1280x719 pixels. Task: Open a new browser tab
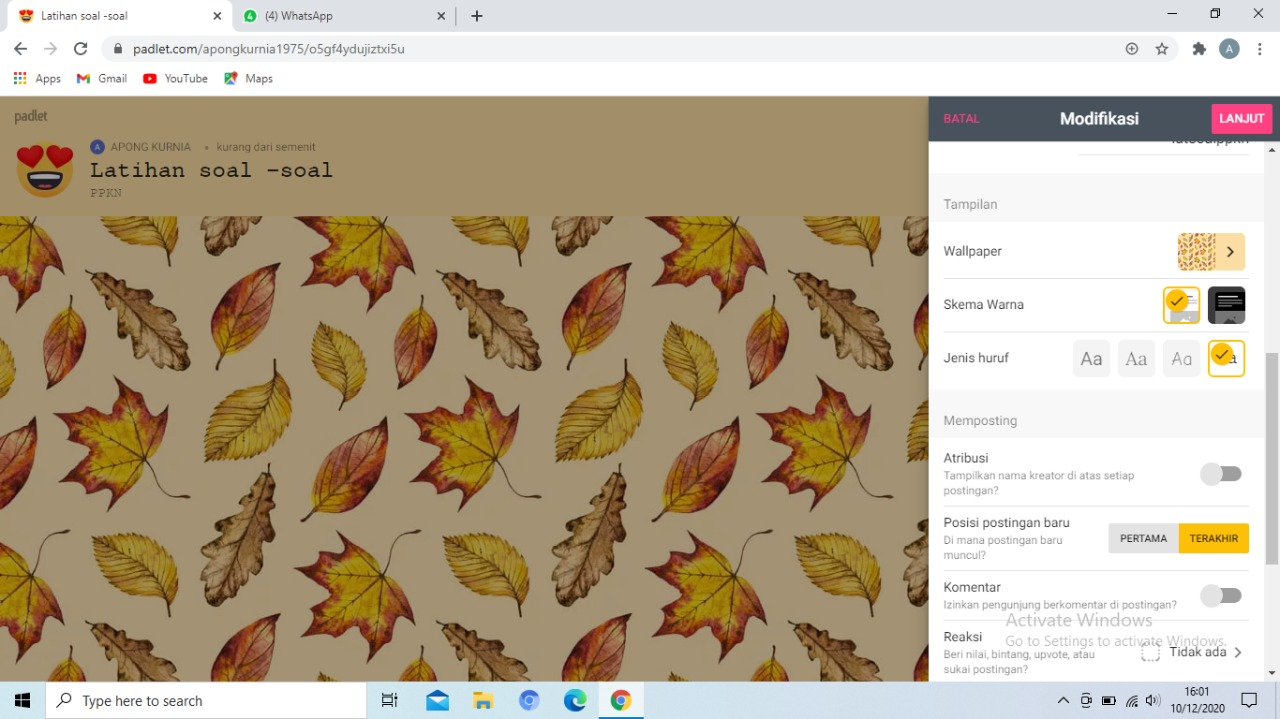[x=477, y=16]
